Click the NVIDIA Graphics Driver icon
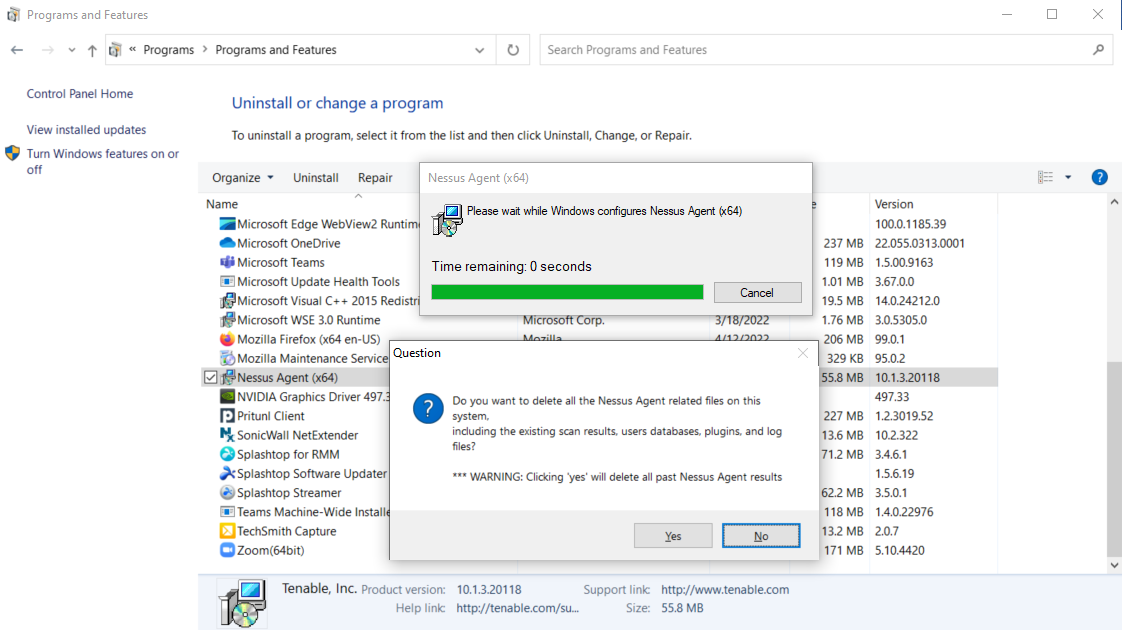 point(227,397)
